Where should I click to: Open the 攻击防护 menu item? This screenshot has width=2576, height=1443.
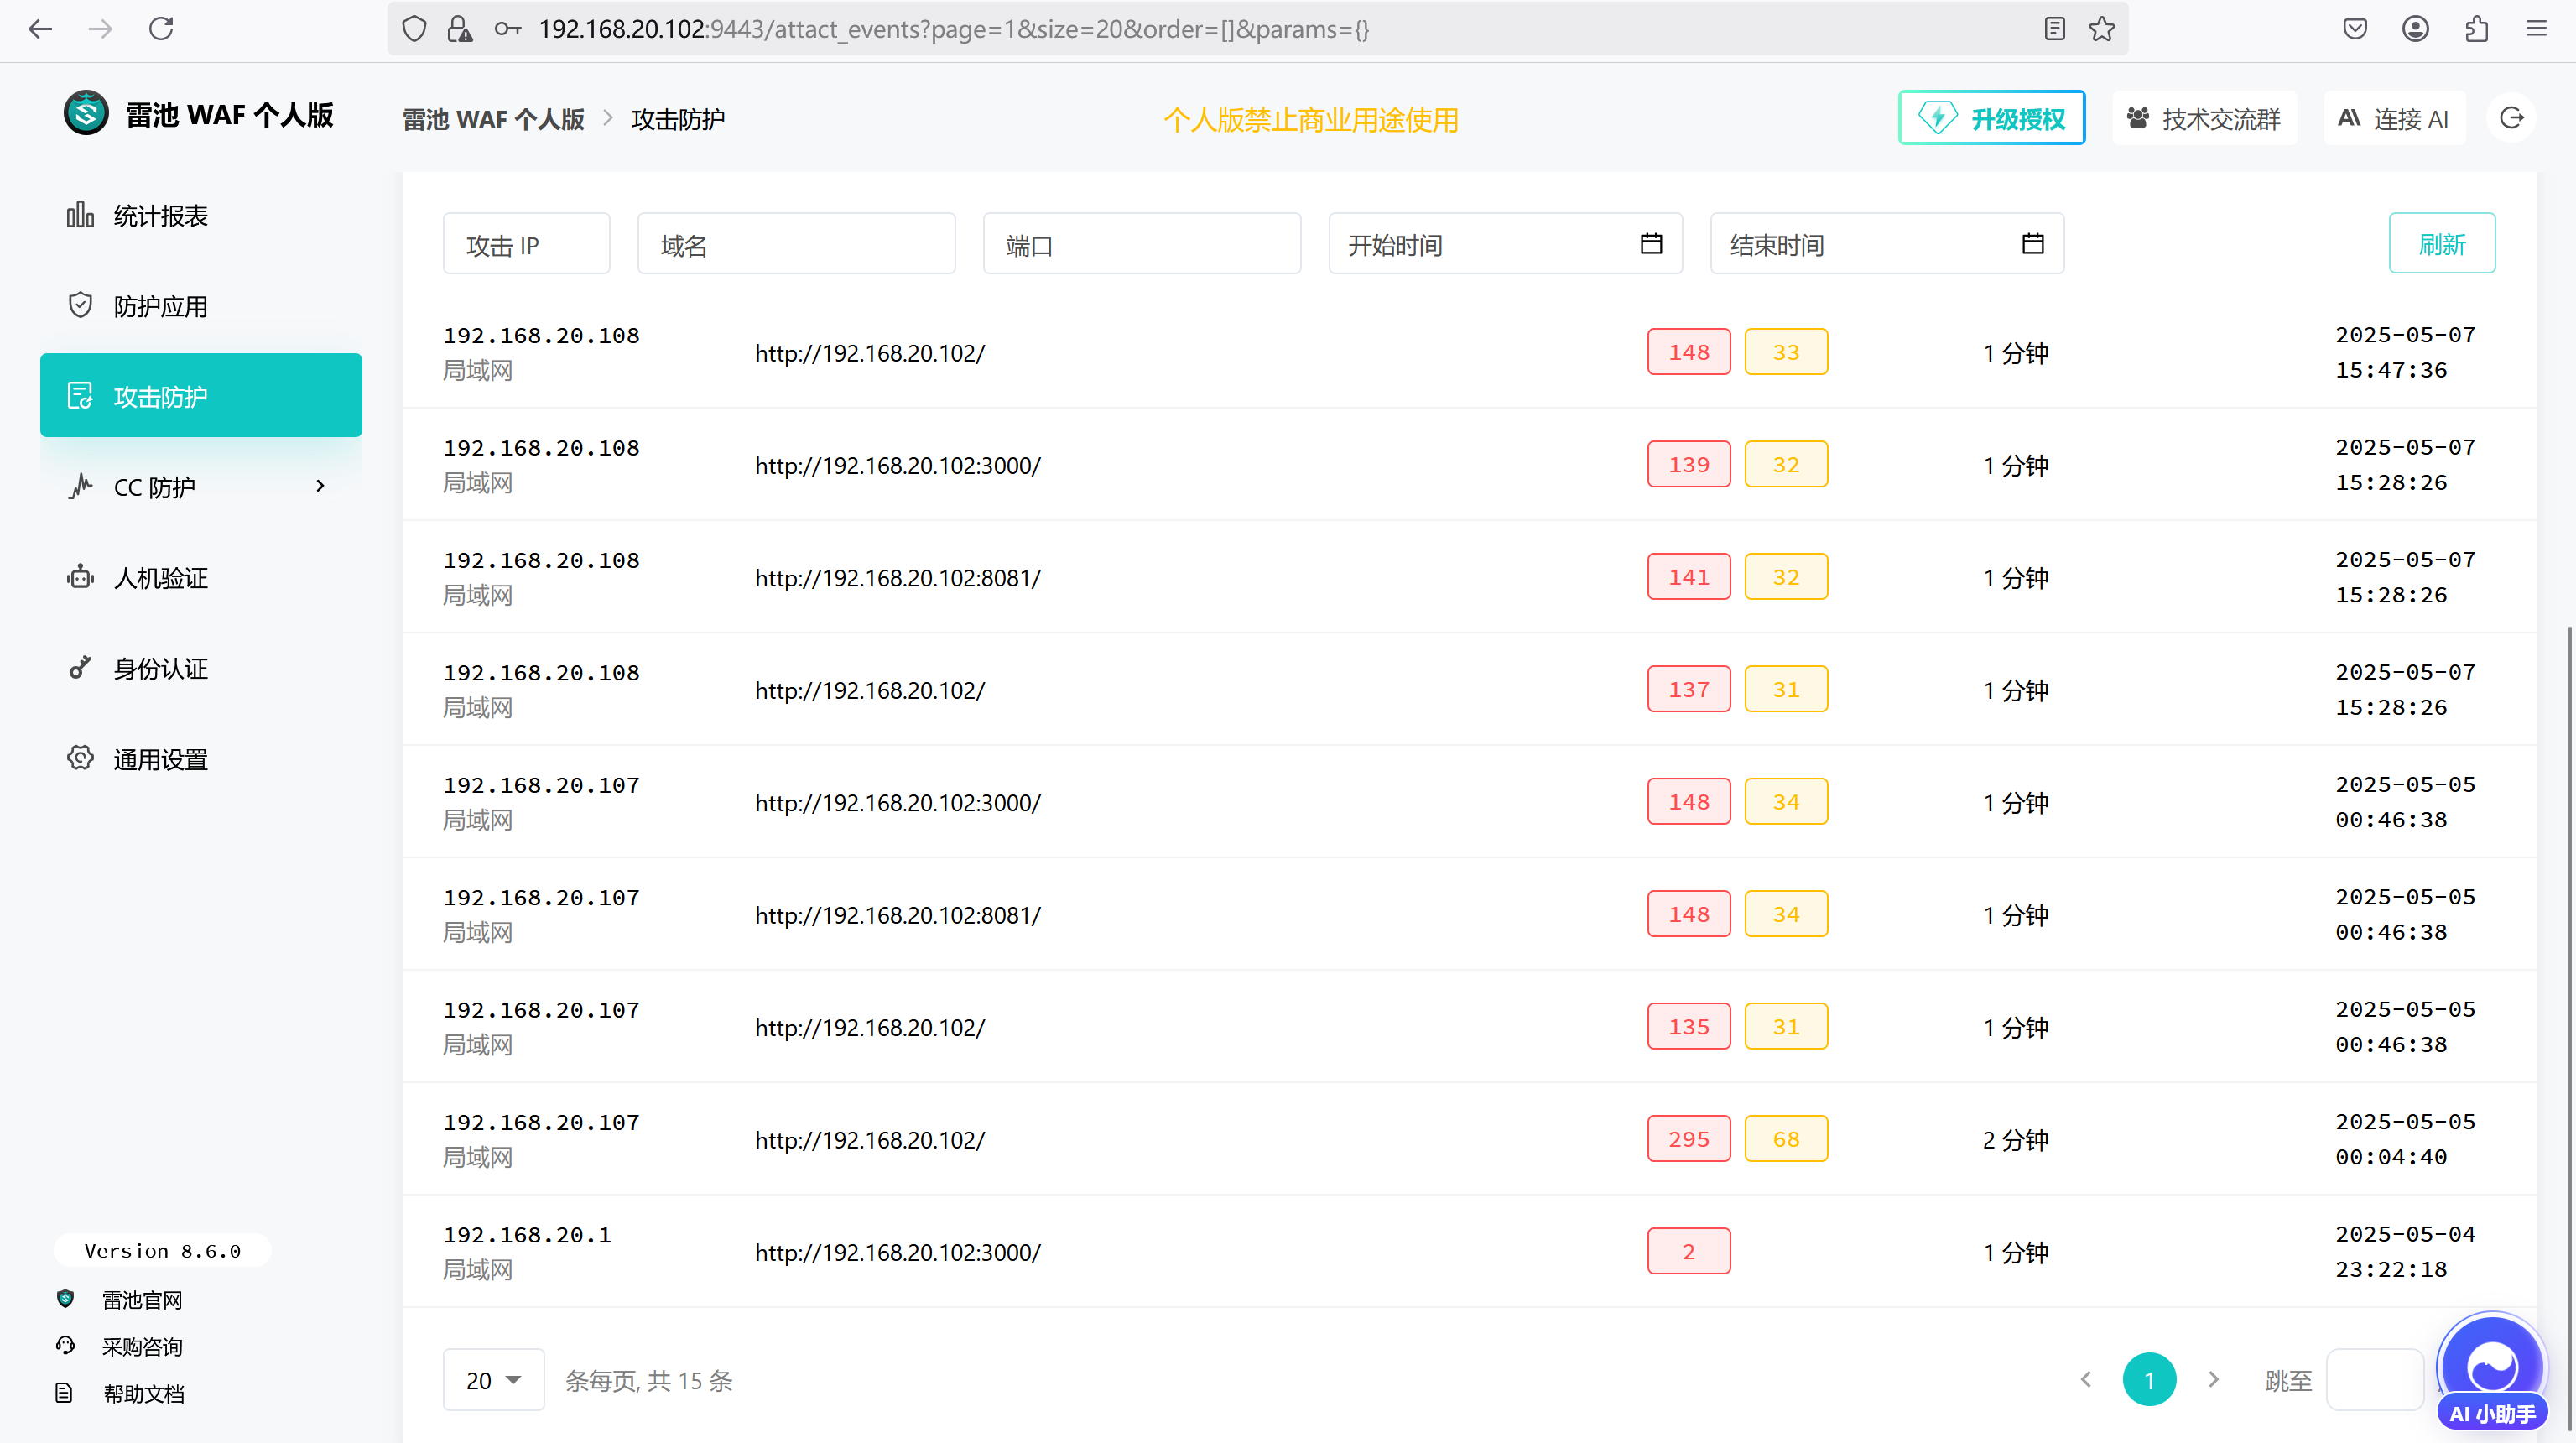pos(201,396)
